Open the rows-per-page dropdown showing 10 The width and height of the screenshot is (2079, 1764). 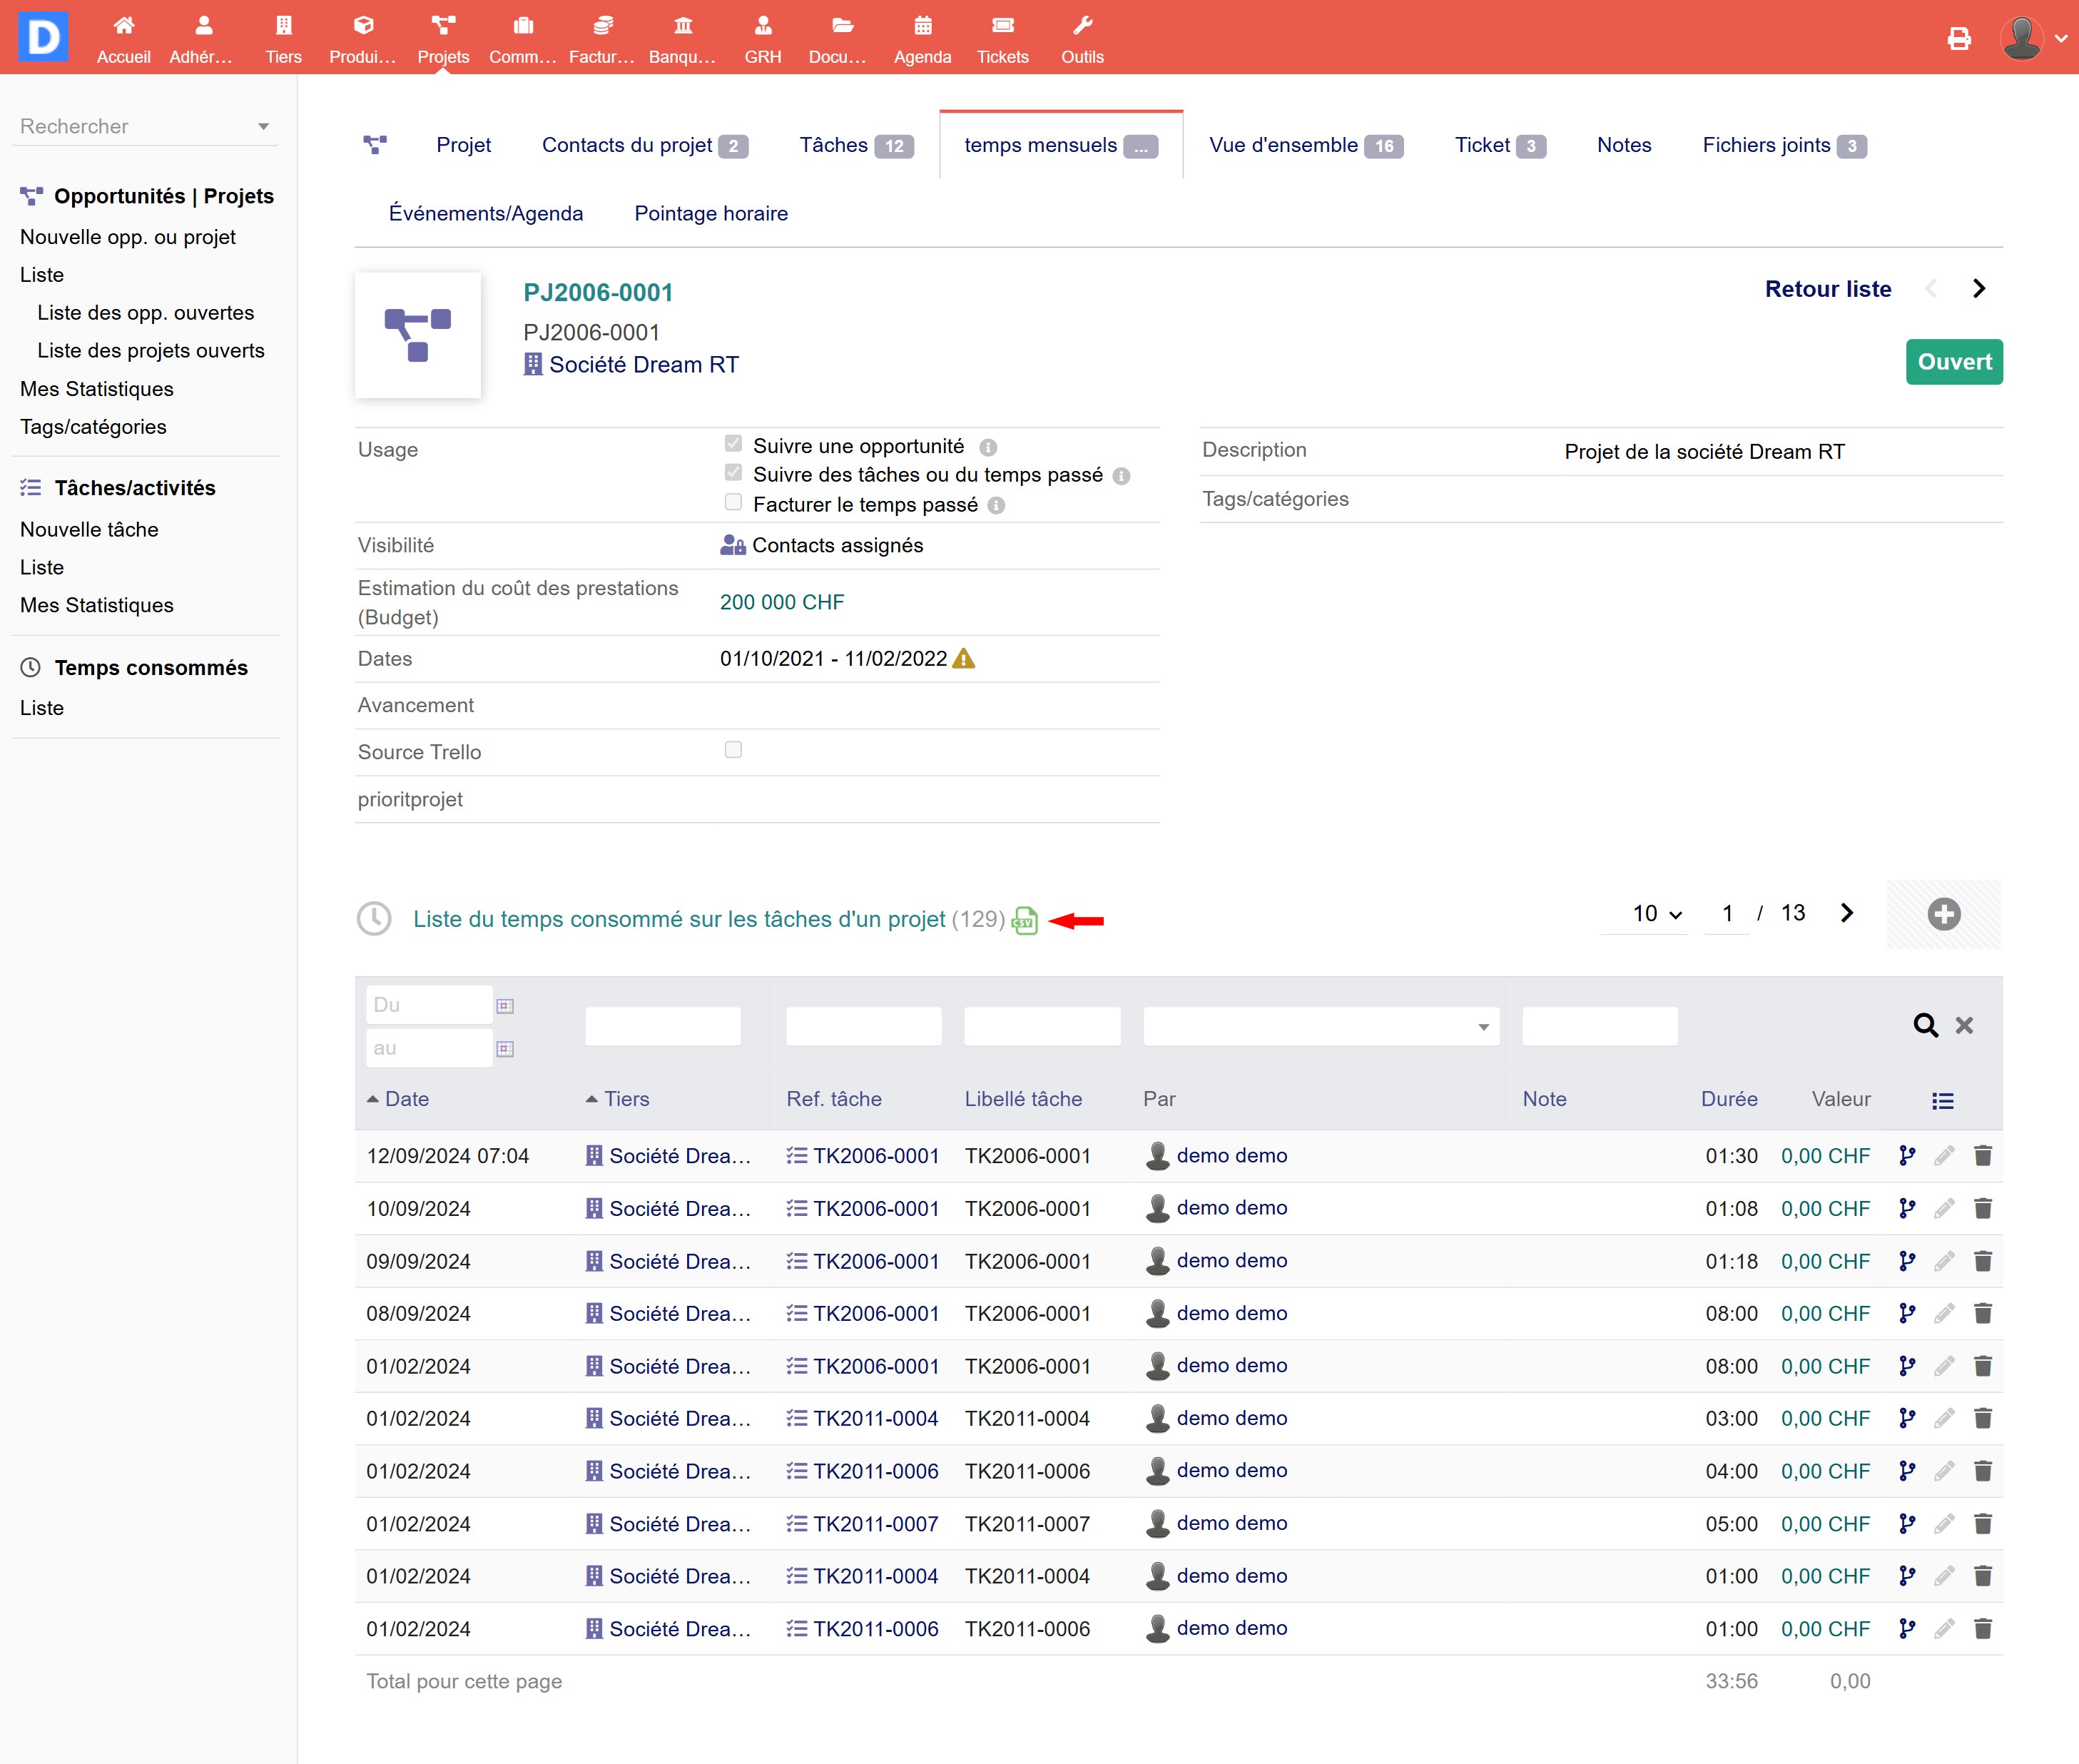click(1656, 914)
